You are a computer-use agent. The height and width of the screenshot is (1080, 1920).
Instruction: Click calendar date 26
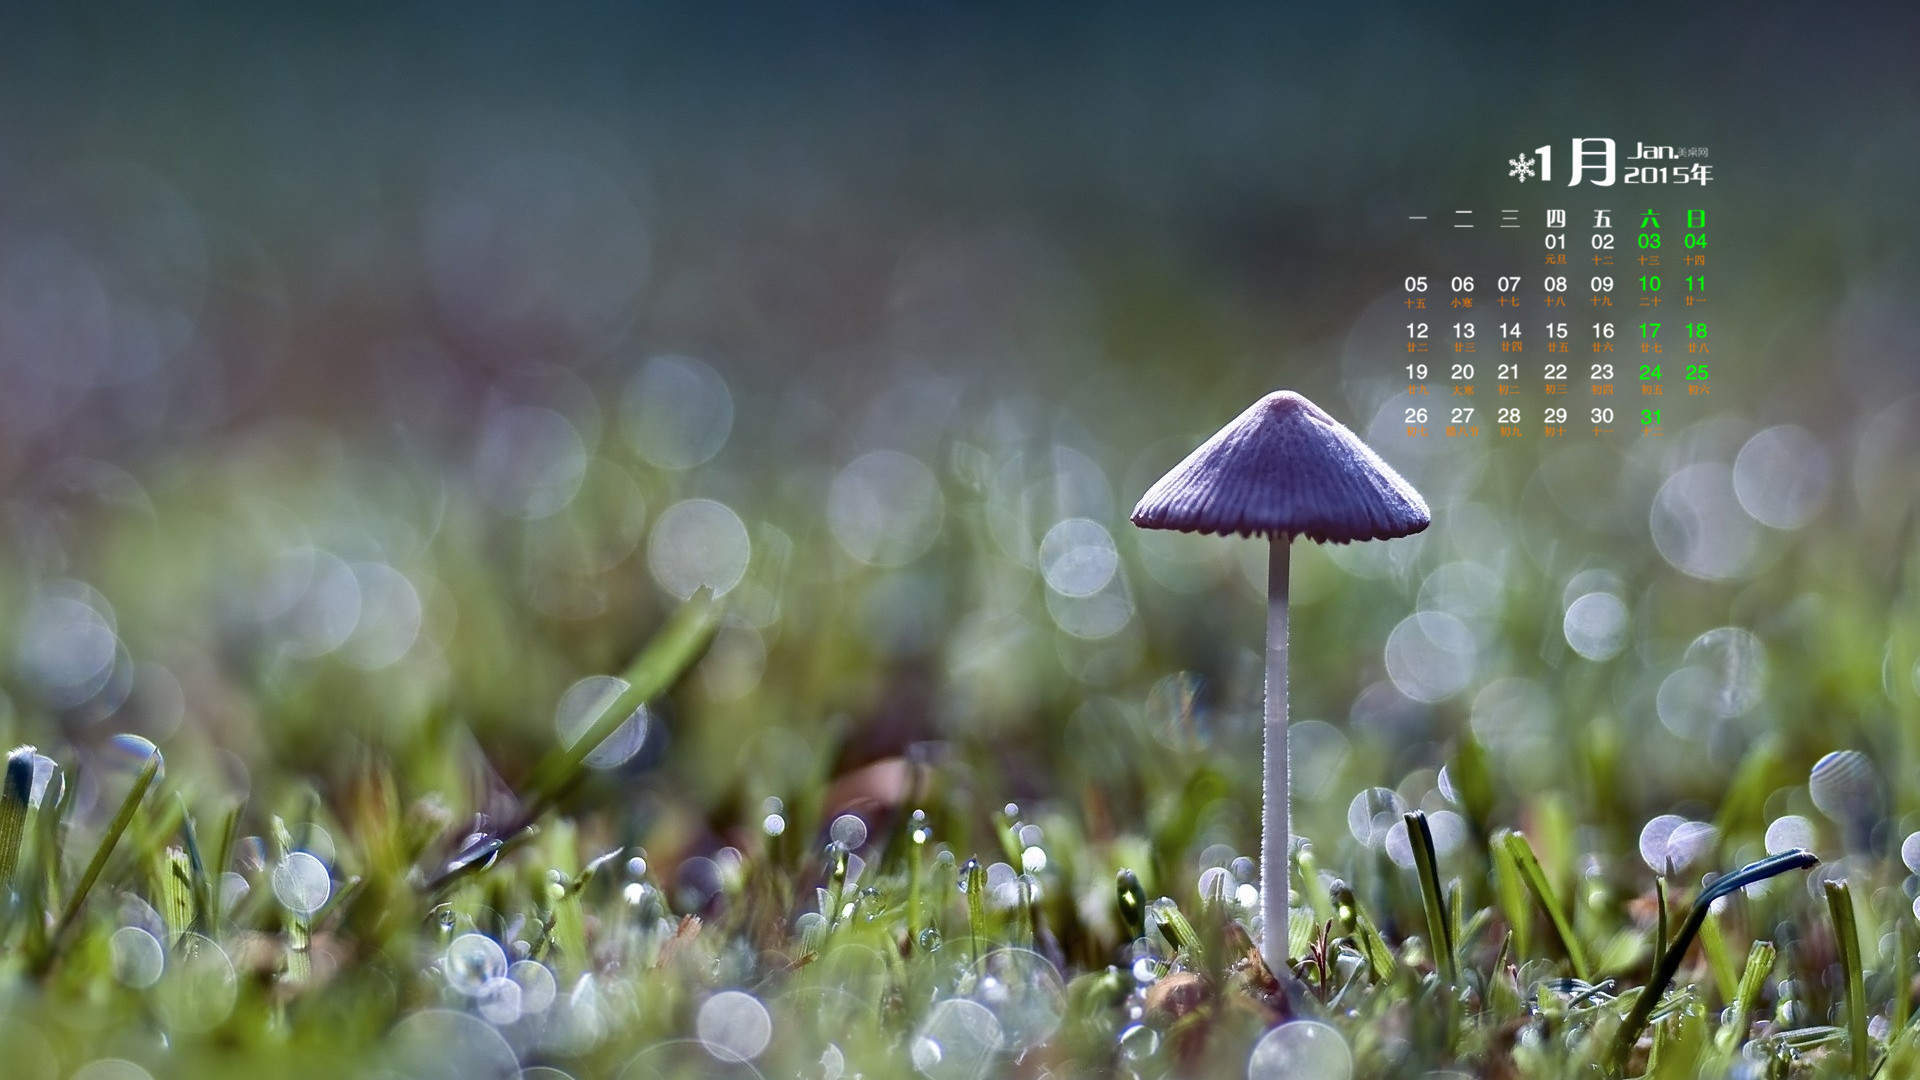click(1416, 416)
